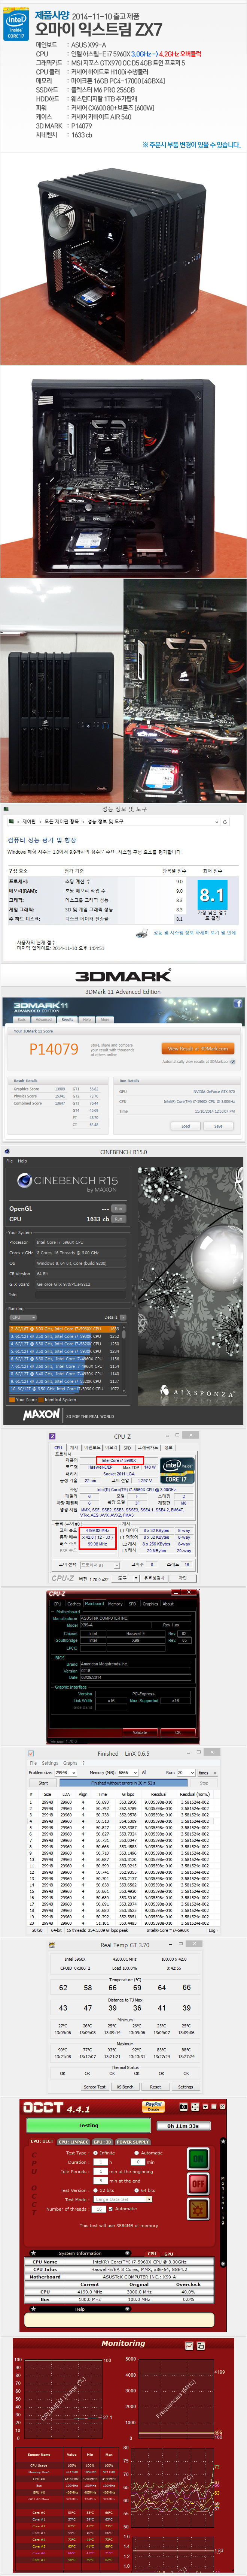The width and height of the screenshot is (247, 2576).
Task: Select the Memory tab in red CPU-Z window
Action: (115, 1603)
